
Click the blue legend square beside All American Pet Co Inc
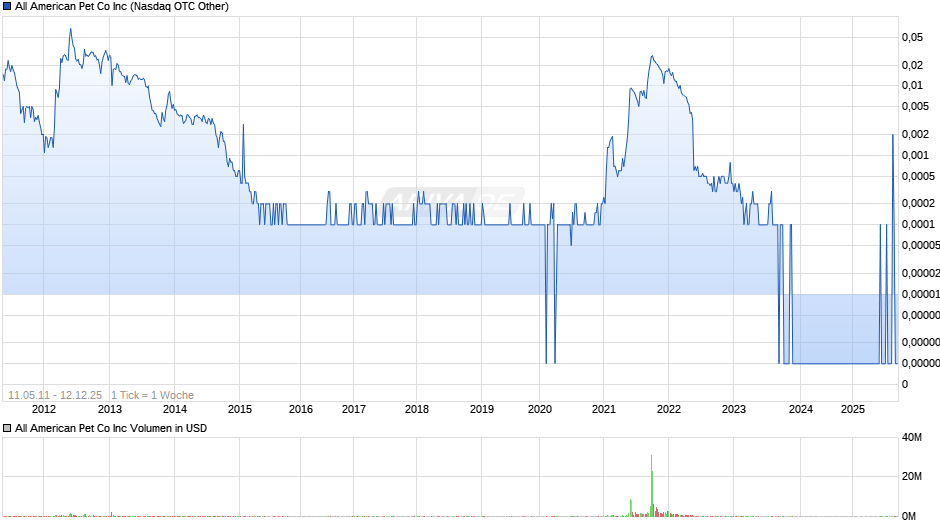[7, 7]
